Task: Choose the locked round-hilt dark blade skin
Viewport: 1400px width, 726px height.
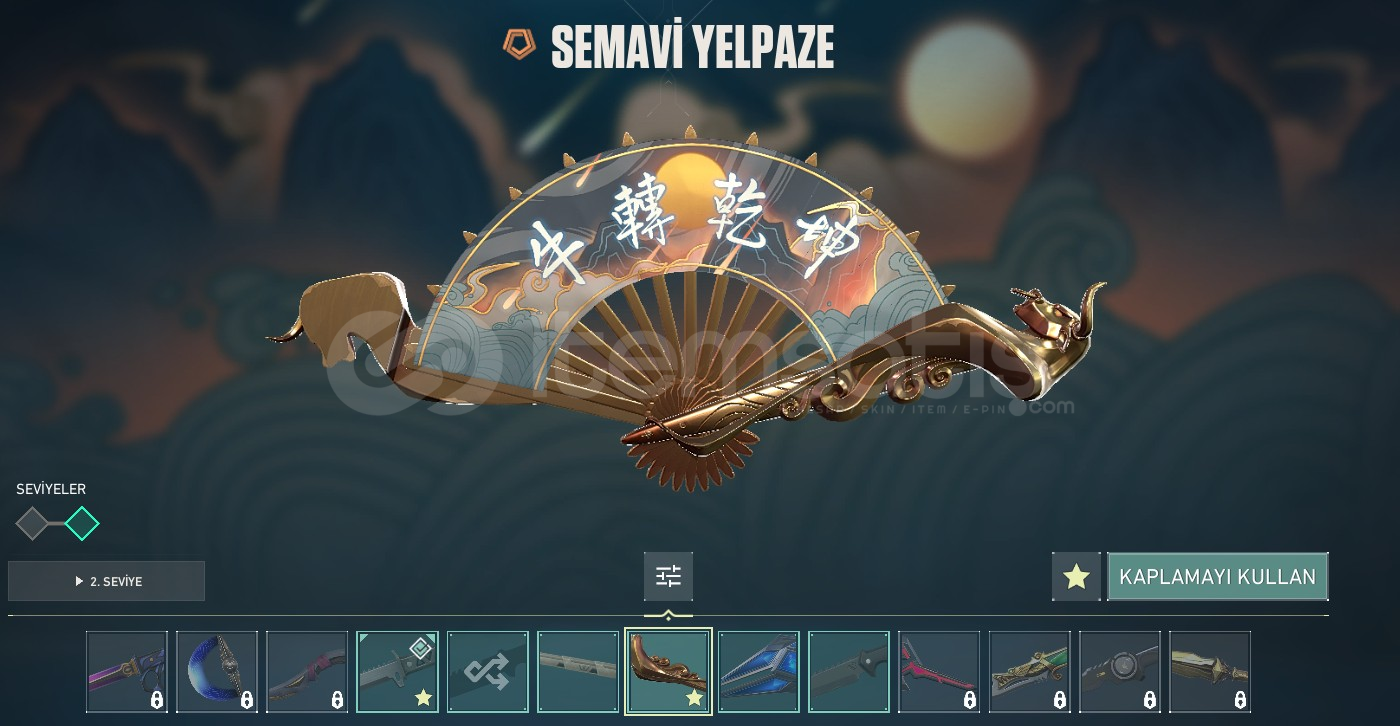Action: point(1120,672)
